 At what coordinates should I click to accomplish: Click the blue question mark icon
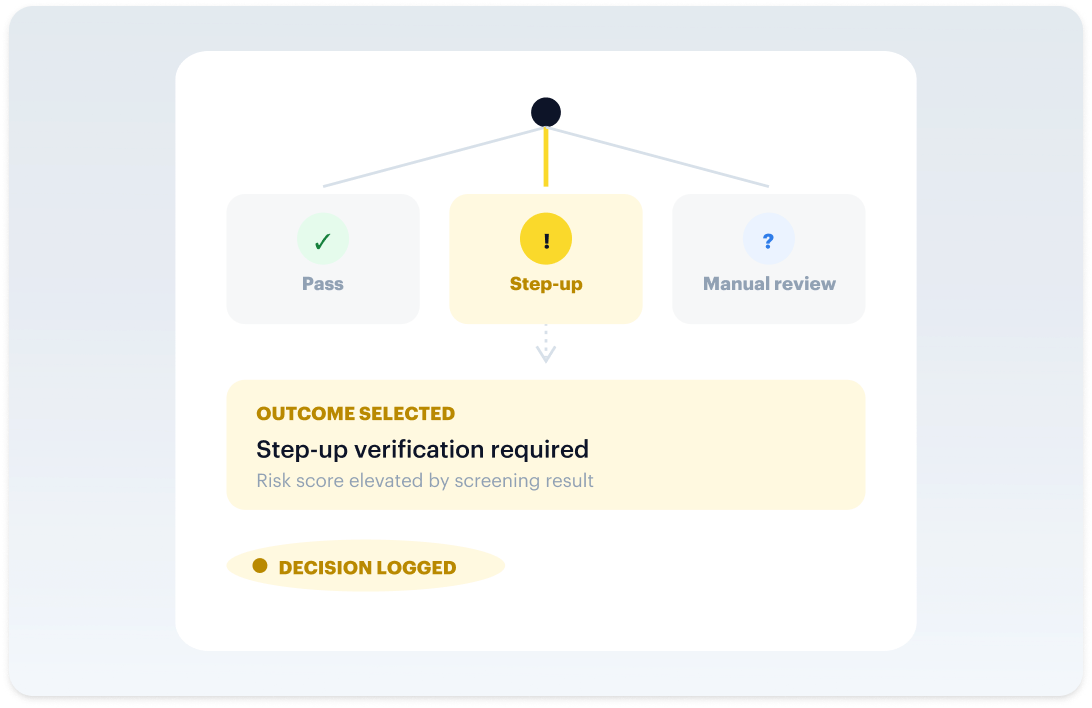pos(769,239)
